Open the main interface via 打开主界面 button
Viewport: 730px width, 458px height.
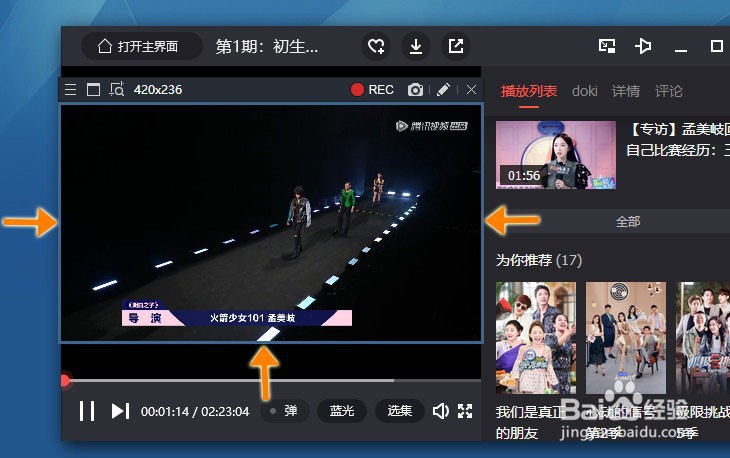click(142, 46)
